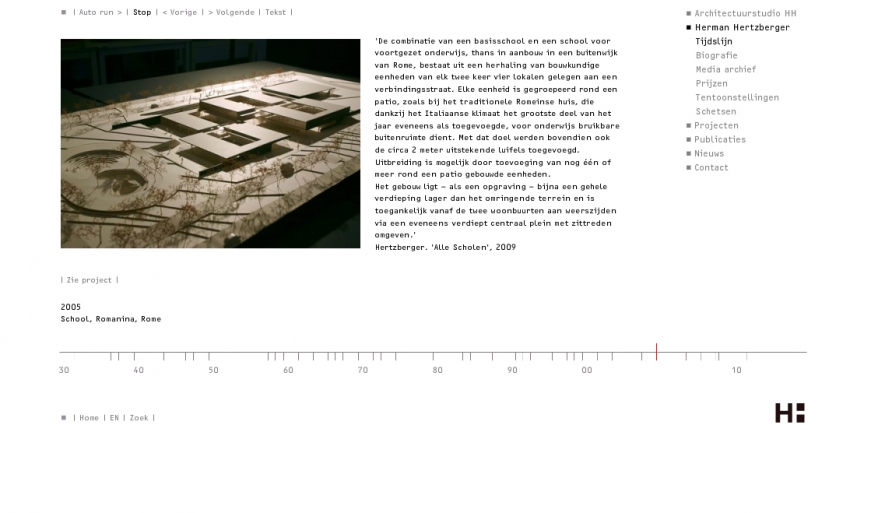Go to Tentoonstellingen page
871x513 pixels.
[737, 98]
